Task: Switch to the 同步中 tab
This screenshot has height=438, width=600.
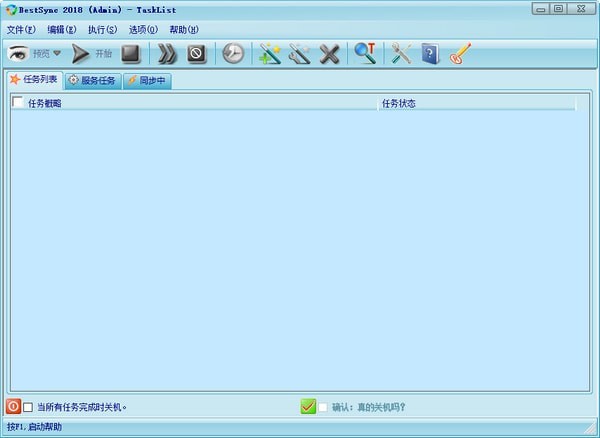Action: (147, 81)
